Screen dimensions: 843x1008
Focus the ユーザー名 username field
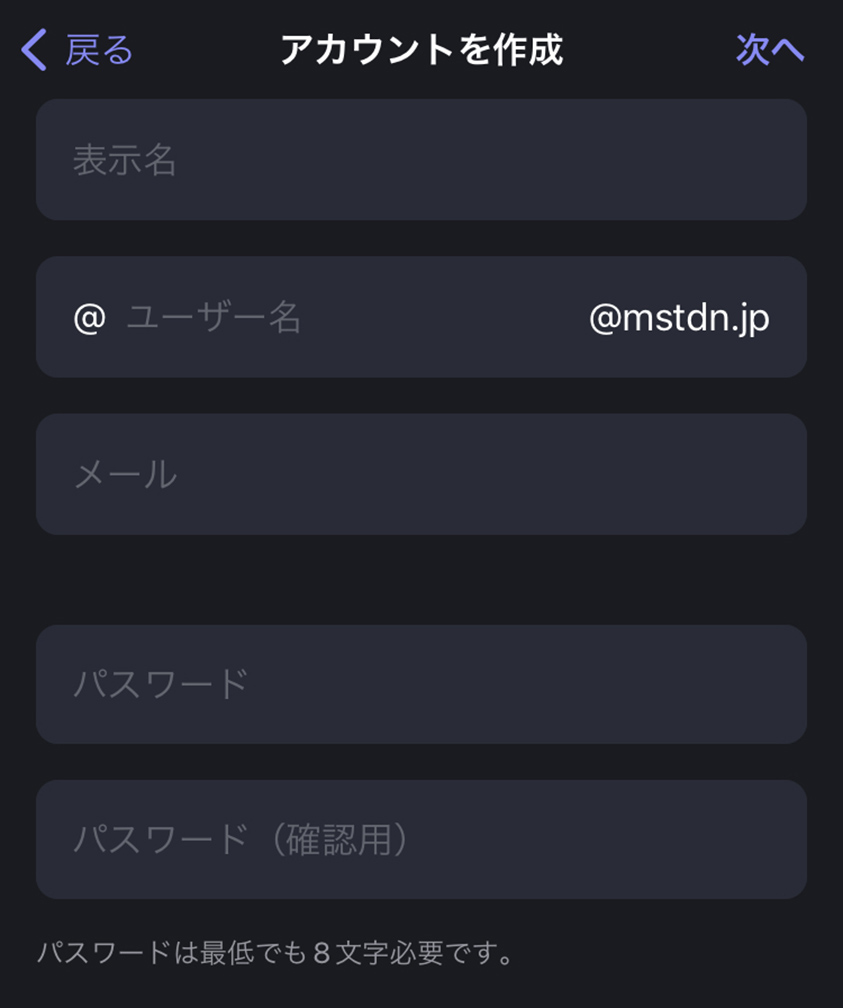coord(421,317)
